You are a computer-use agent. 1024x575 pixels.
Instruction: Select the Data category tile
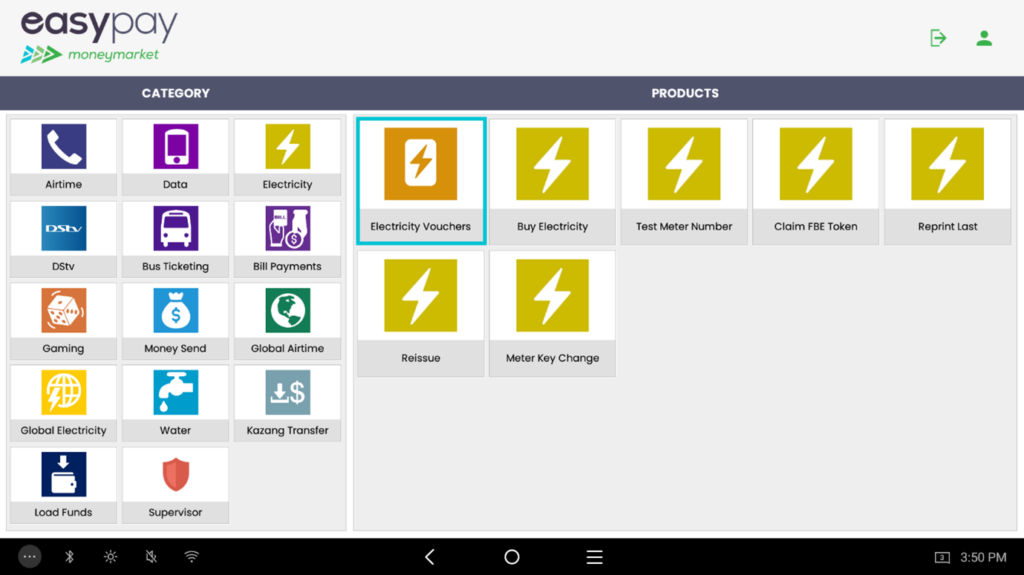175,157
